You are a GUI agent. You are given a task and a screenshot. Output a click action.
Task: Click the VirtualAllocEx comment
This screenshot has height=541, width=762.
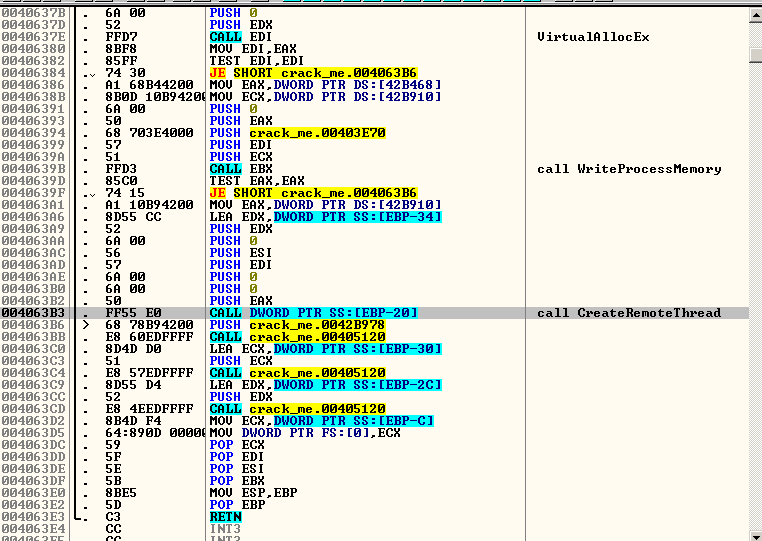[x=593, y=37]
